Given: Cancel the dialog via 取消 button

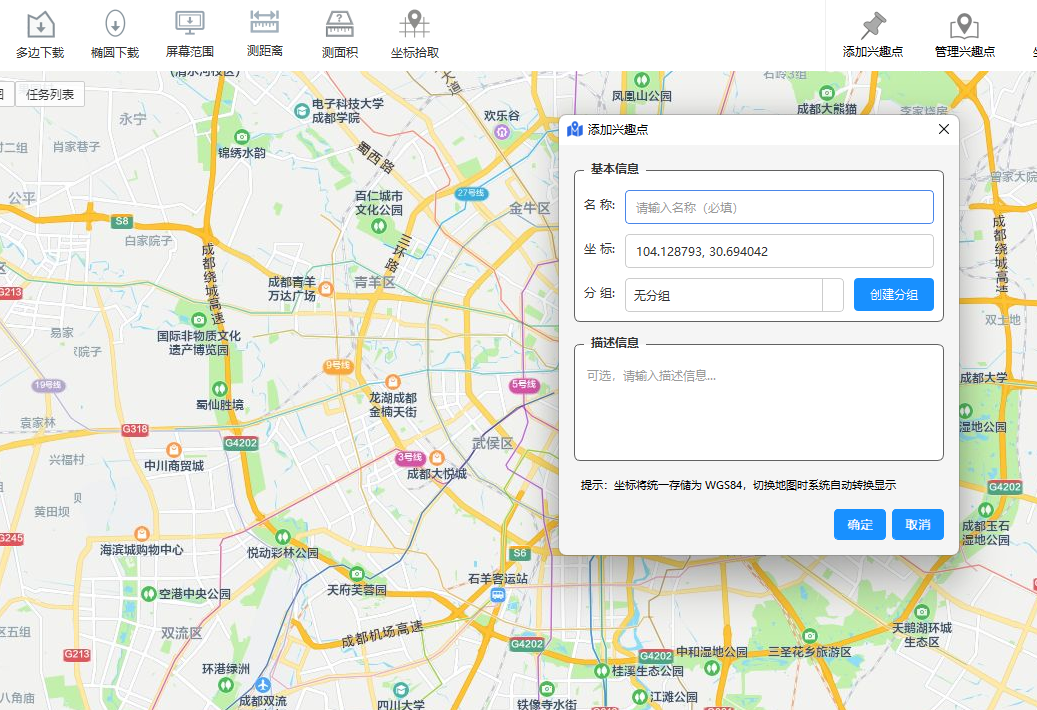Looking at the screenshot, I should click(x=917, y=524).
